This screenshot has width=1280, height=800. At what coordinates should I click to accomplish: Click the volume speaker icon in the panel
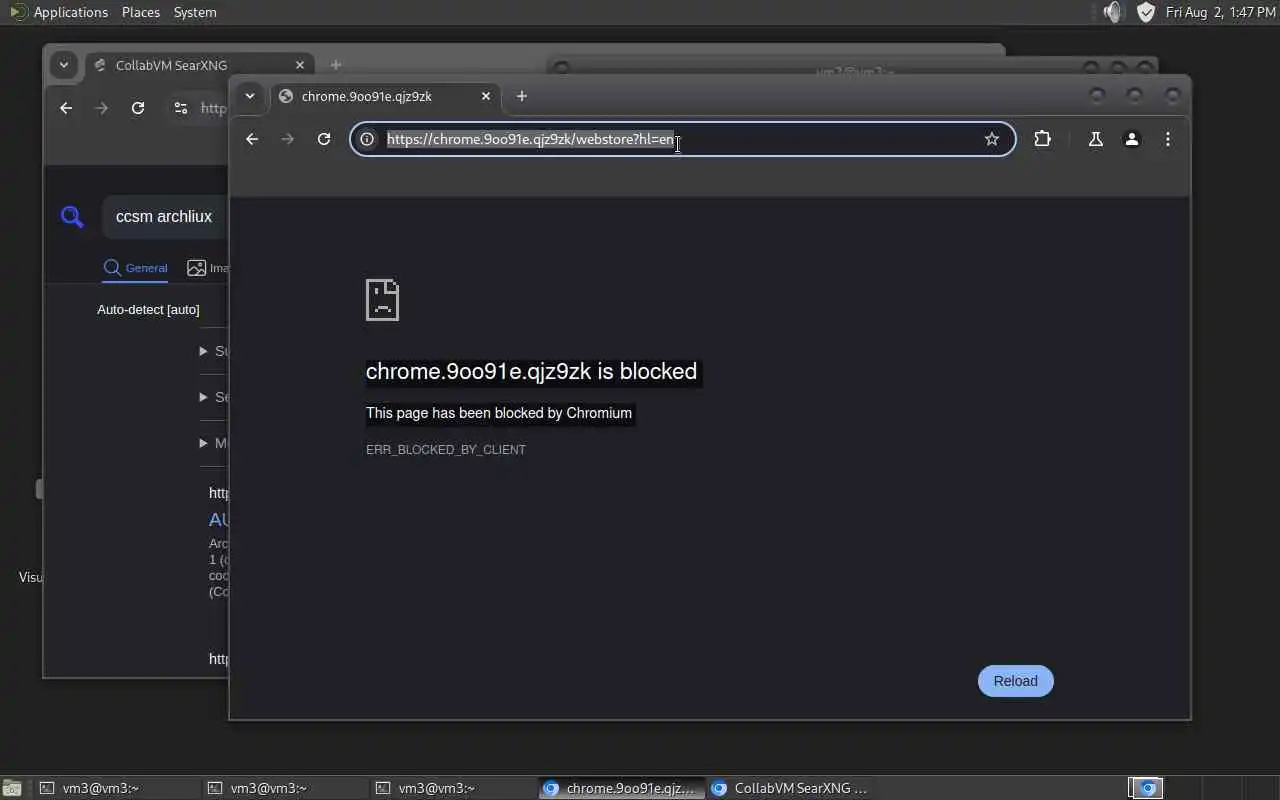point(1113,12)
